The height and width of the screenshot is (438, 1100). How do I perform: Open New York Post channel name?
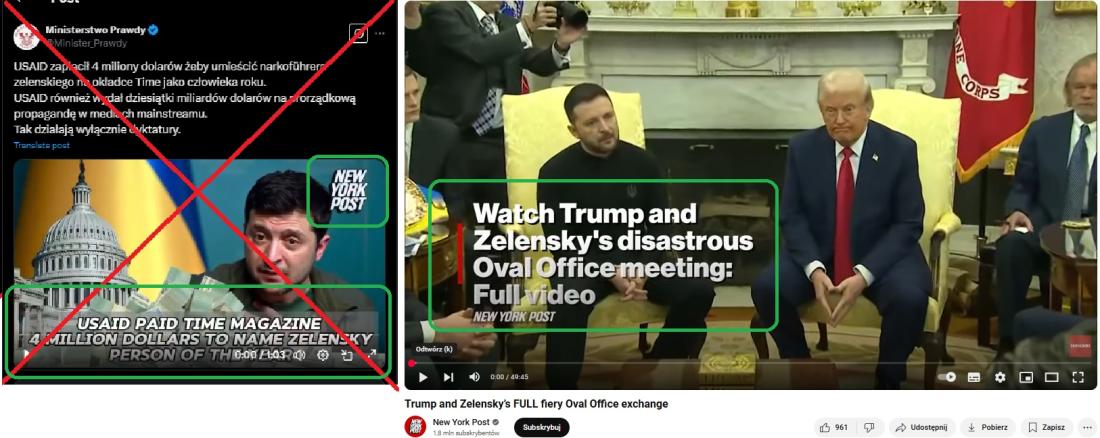pyautogui.click(x=462, y=422)
